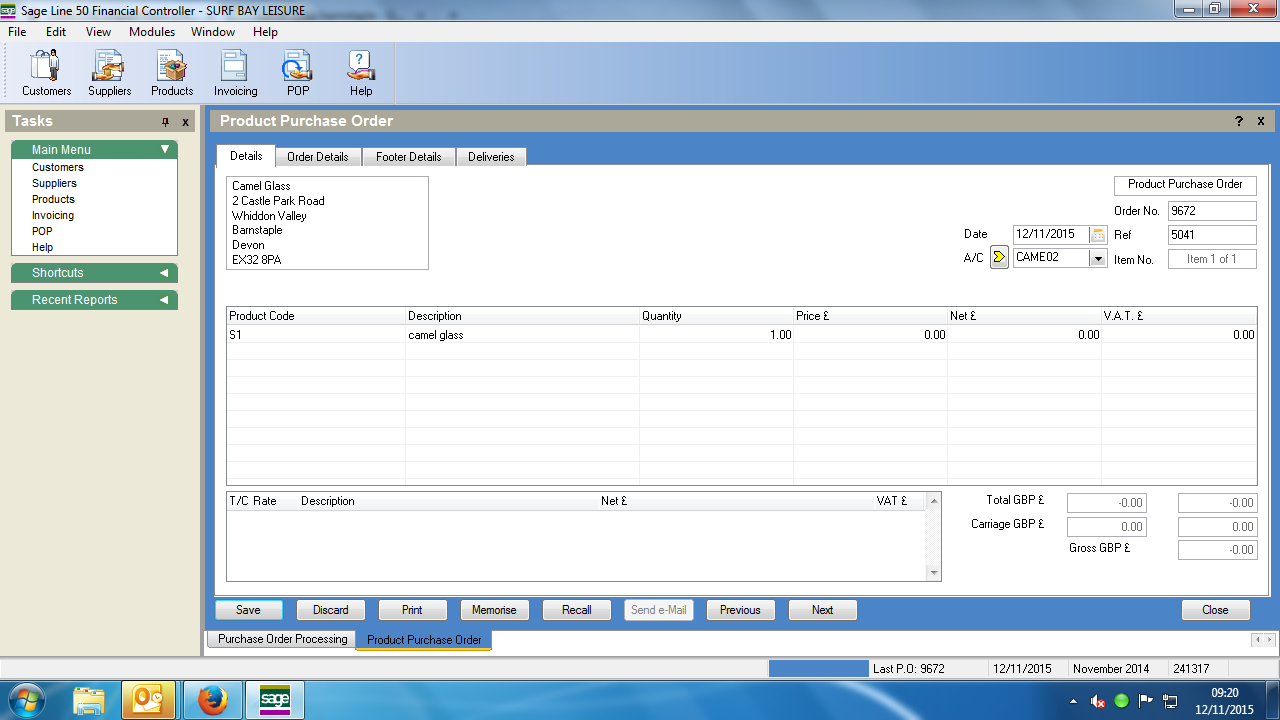Open the Suppliers toolbar icon
Image resolution: width=1280 pixels, height=720 pixels.
click(x=109, y=72)
